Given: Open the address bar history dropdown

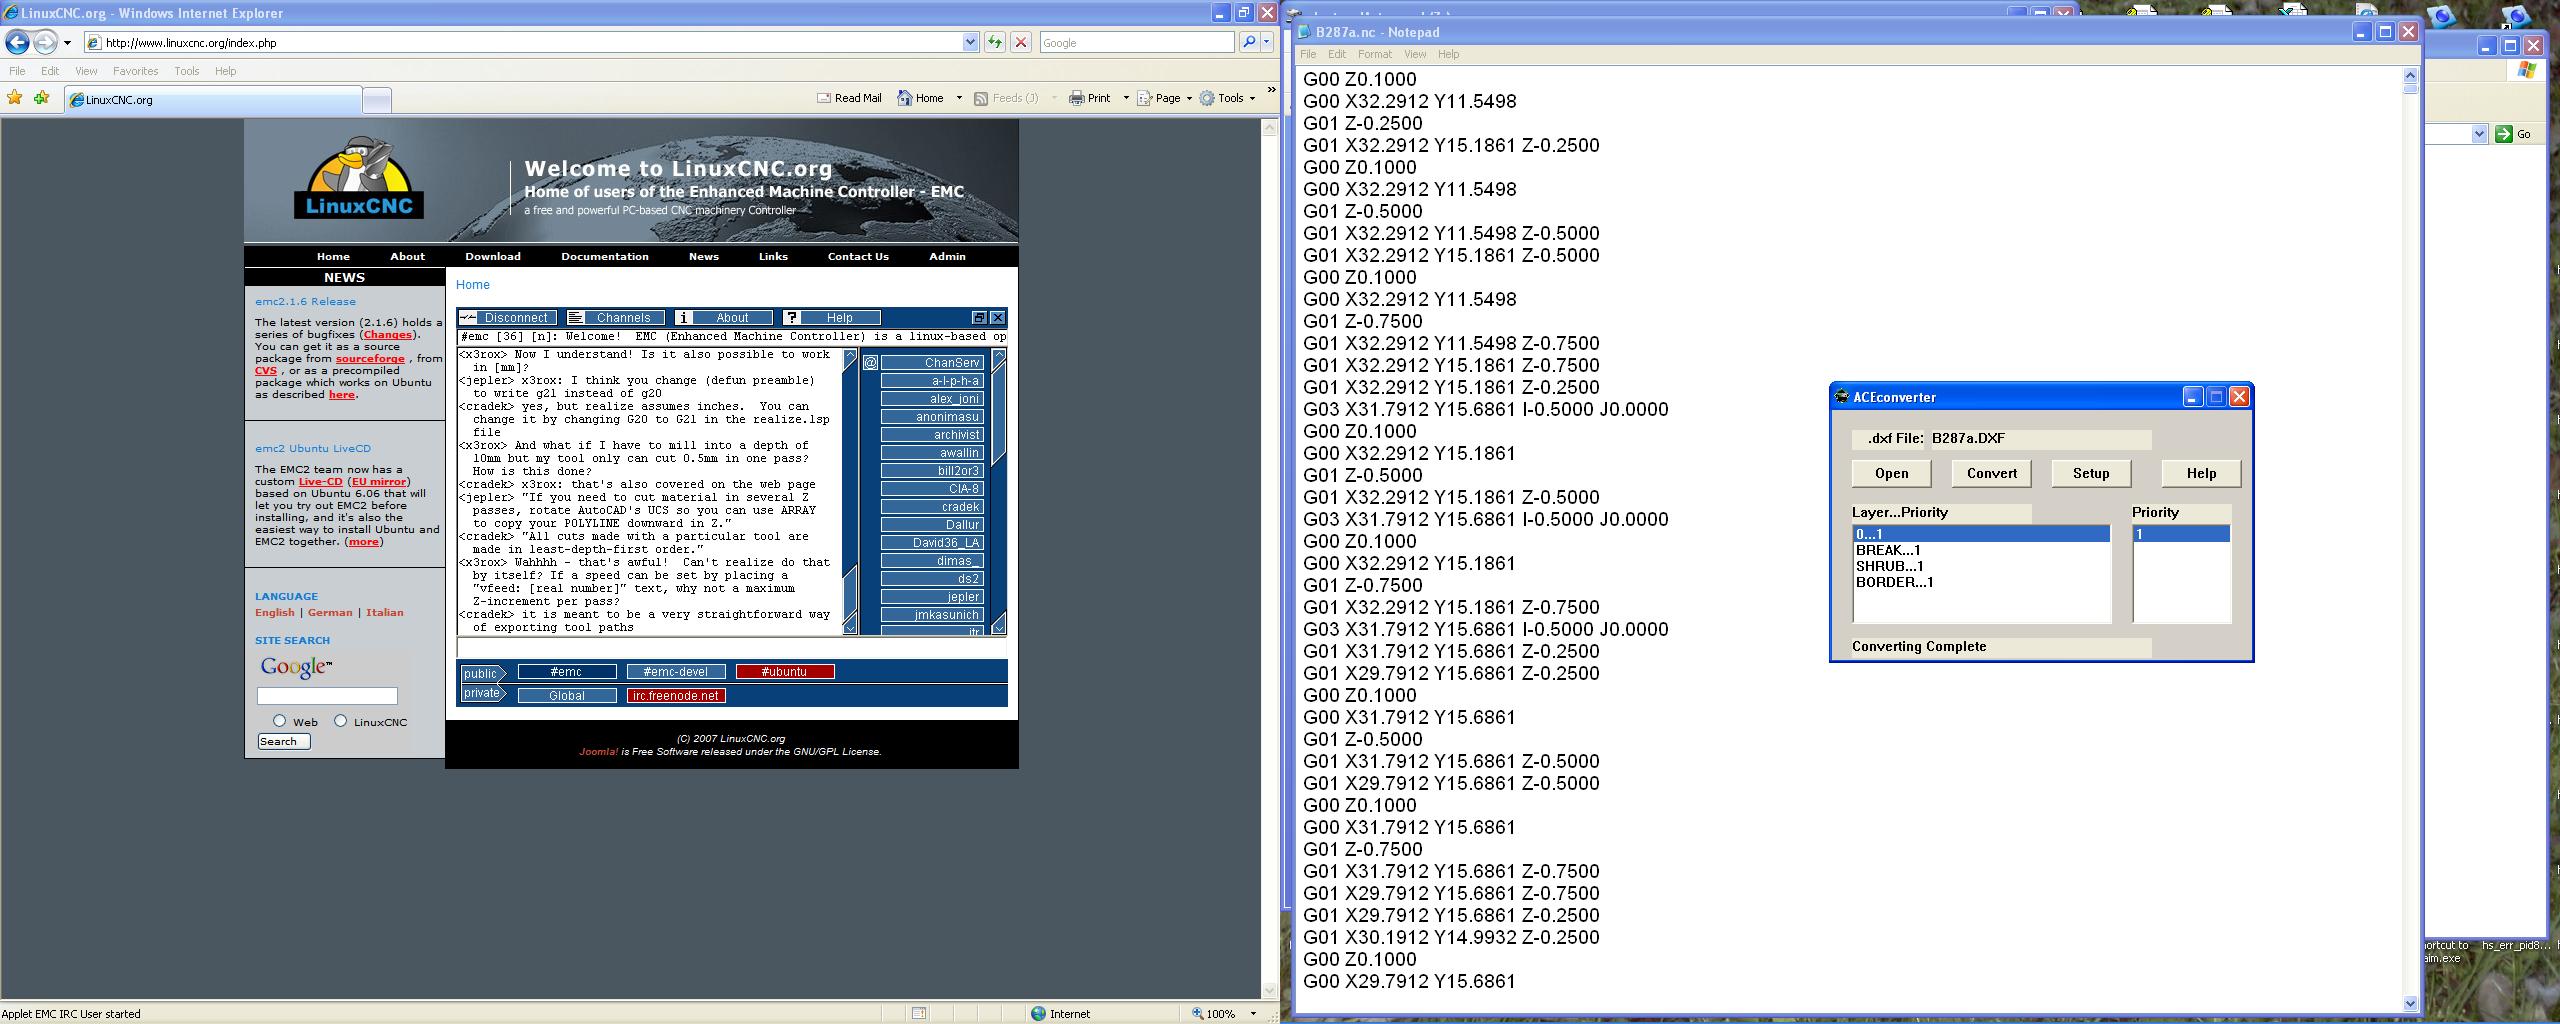Looking at the screenshot, I should 969,42.
